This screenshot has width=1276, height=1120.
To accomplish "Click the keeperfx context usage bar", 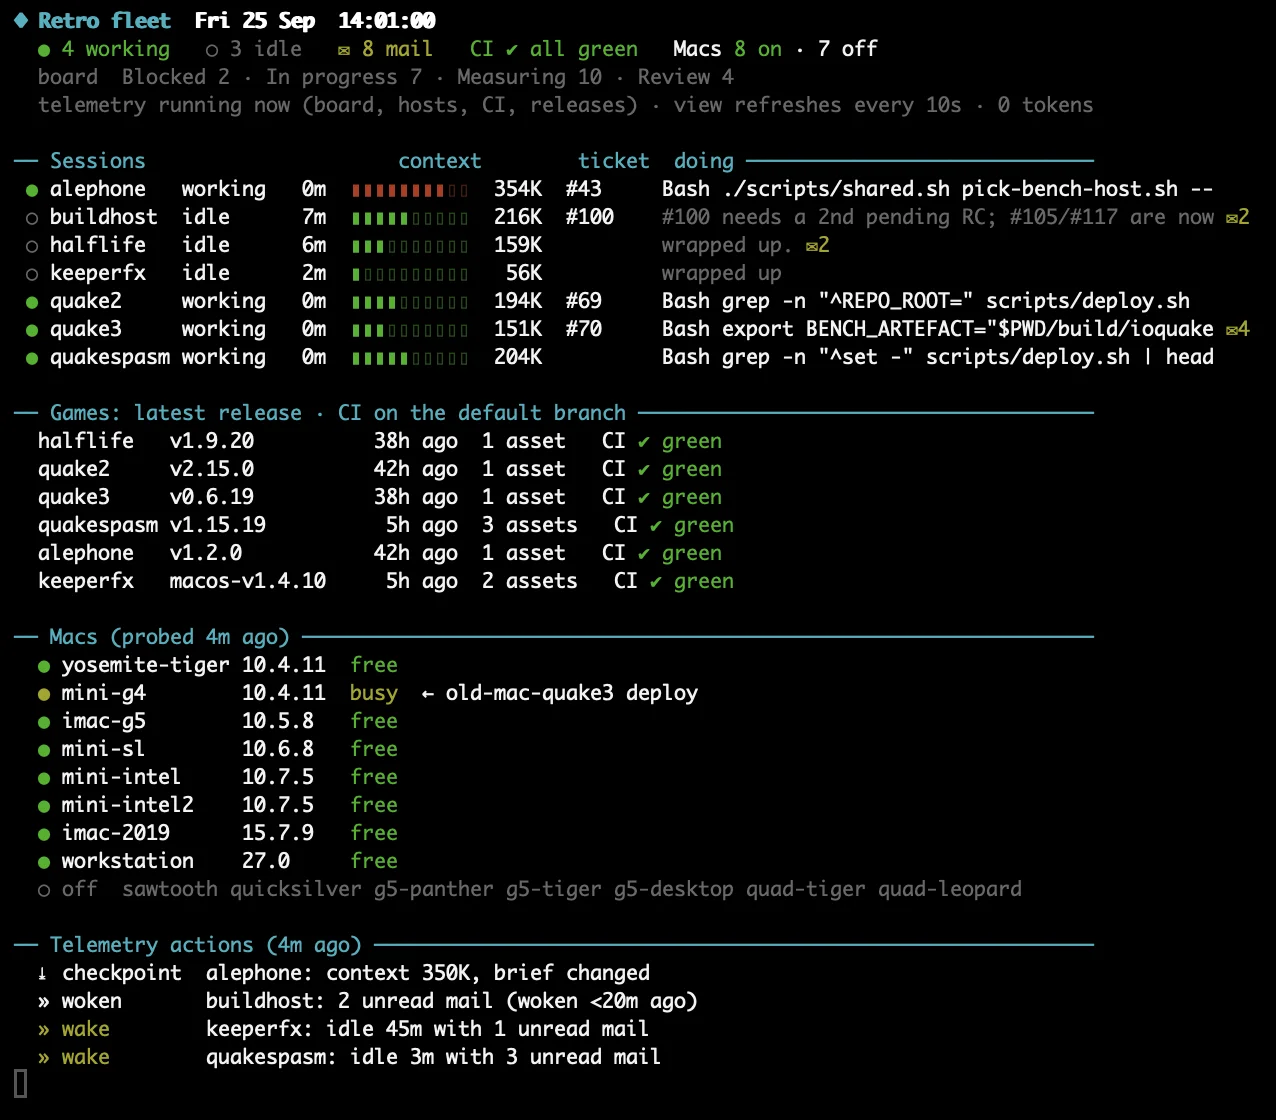I will pos(410,273).
